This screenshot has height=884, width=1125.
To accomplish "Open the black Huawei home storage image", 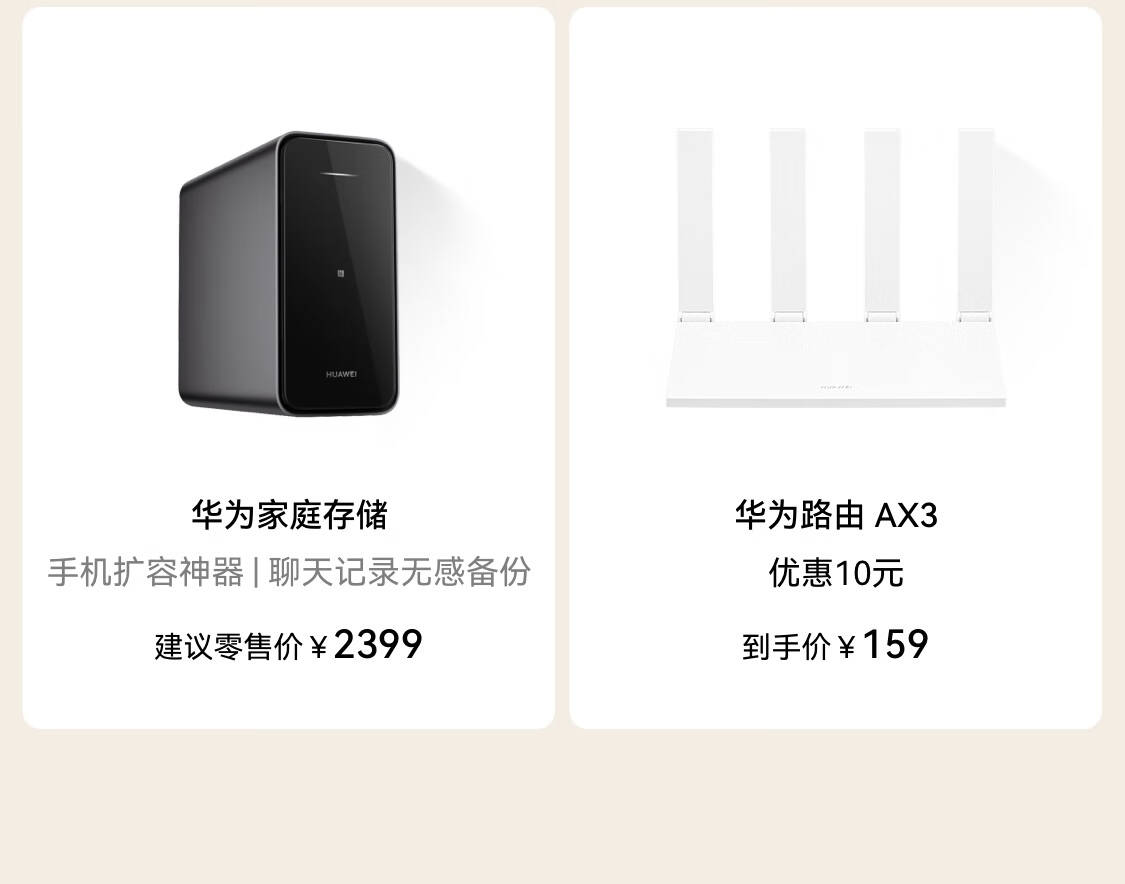I will point(288,273).
